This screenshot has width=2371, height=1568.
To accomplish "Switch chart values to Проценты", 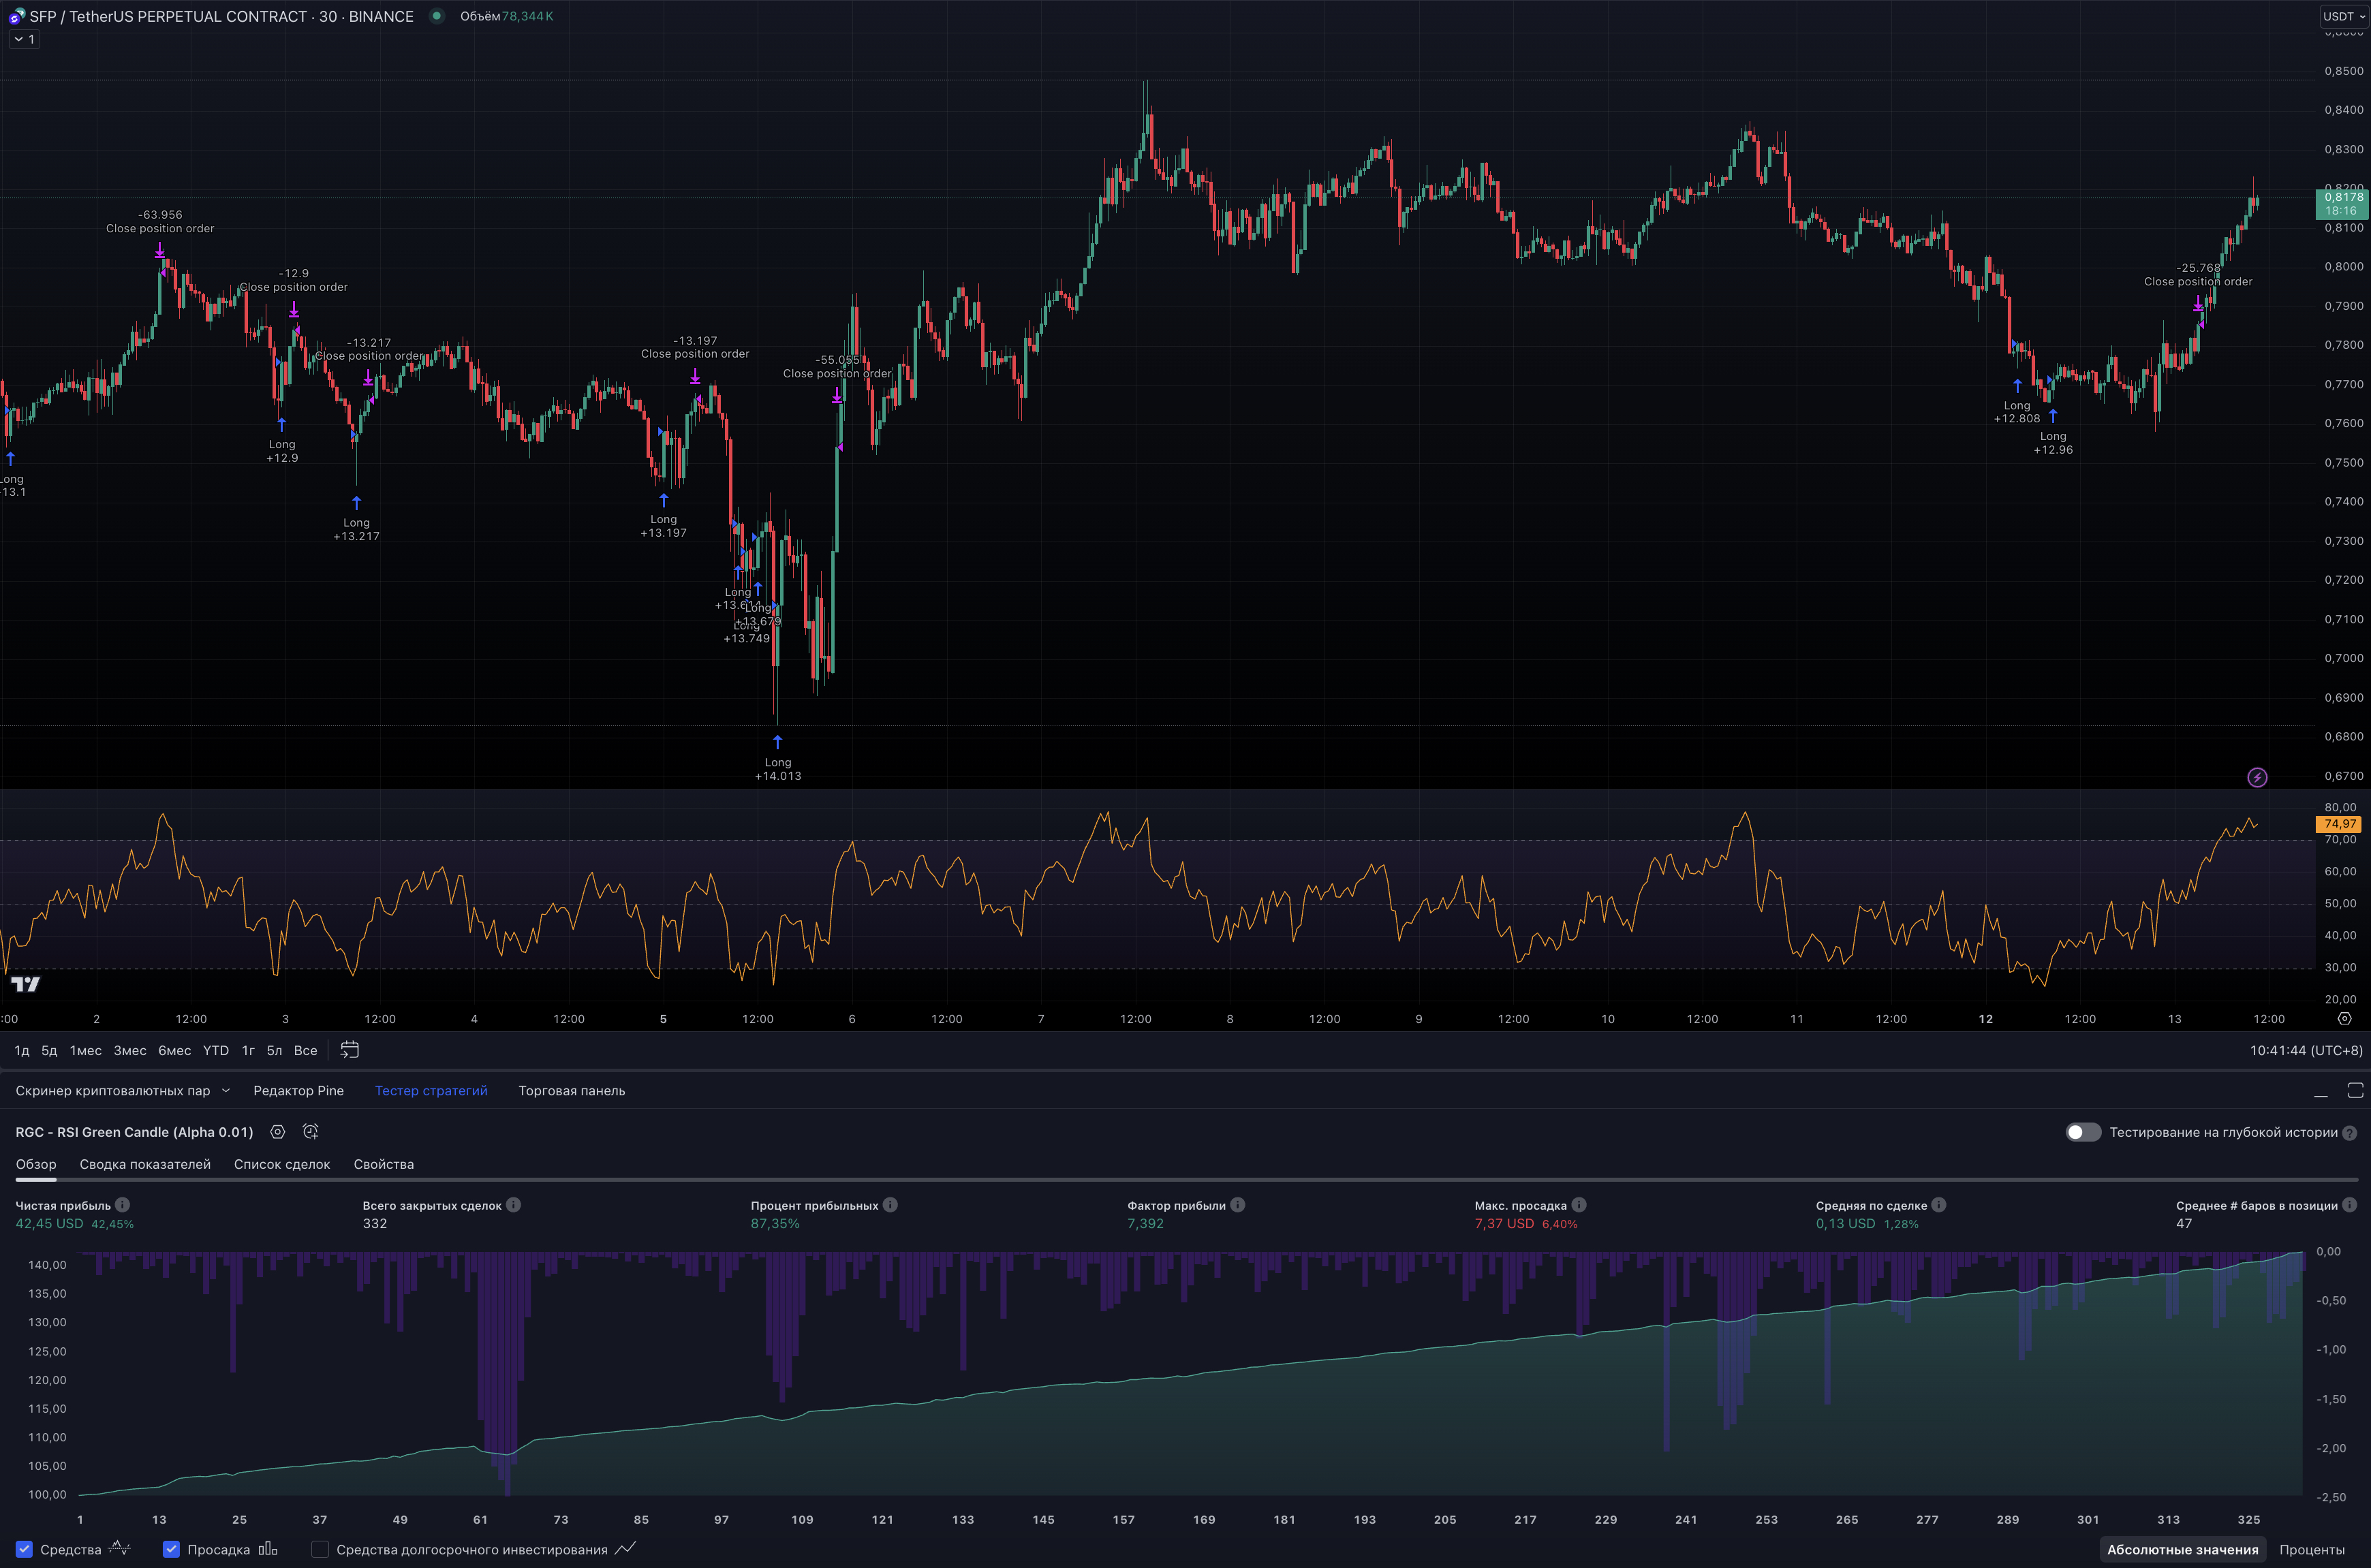I will [2311, 1549].
